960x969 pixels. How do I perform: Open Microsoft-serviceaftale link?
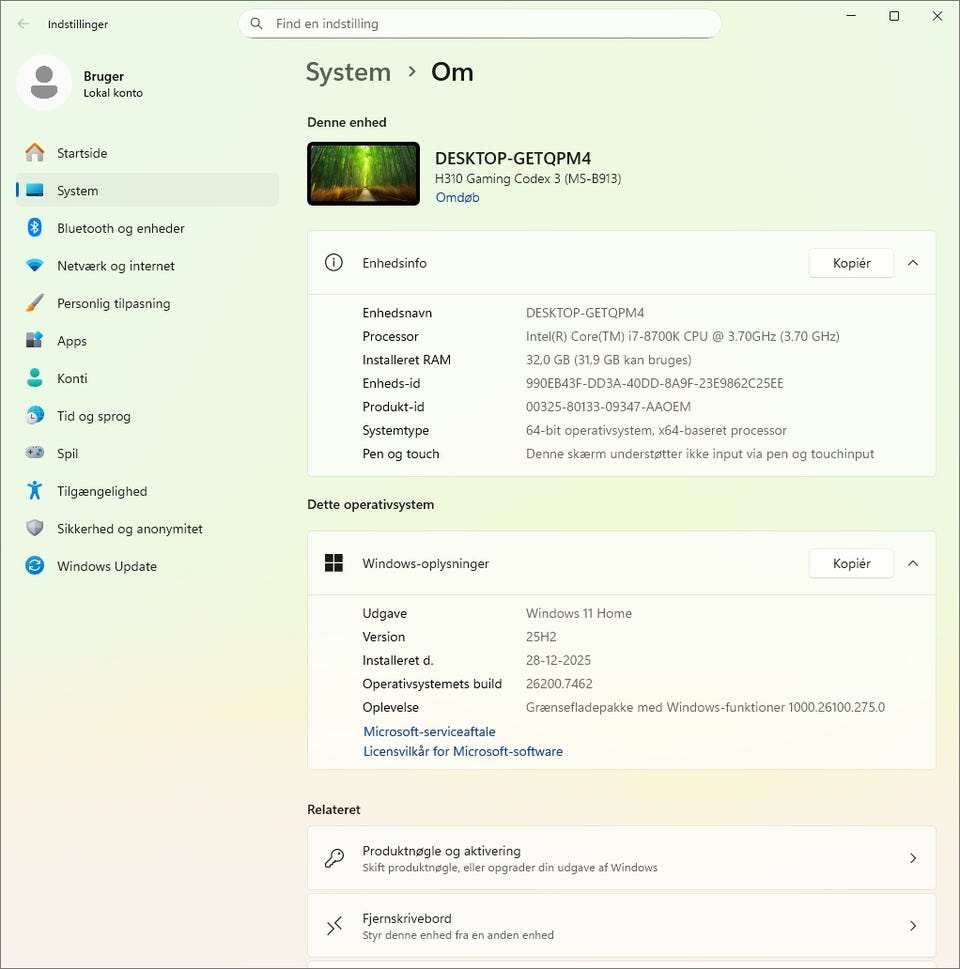[x=429, y=732]
